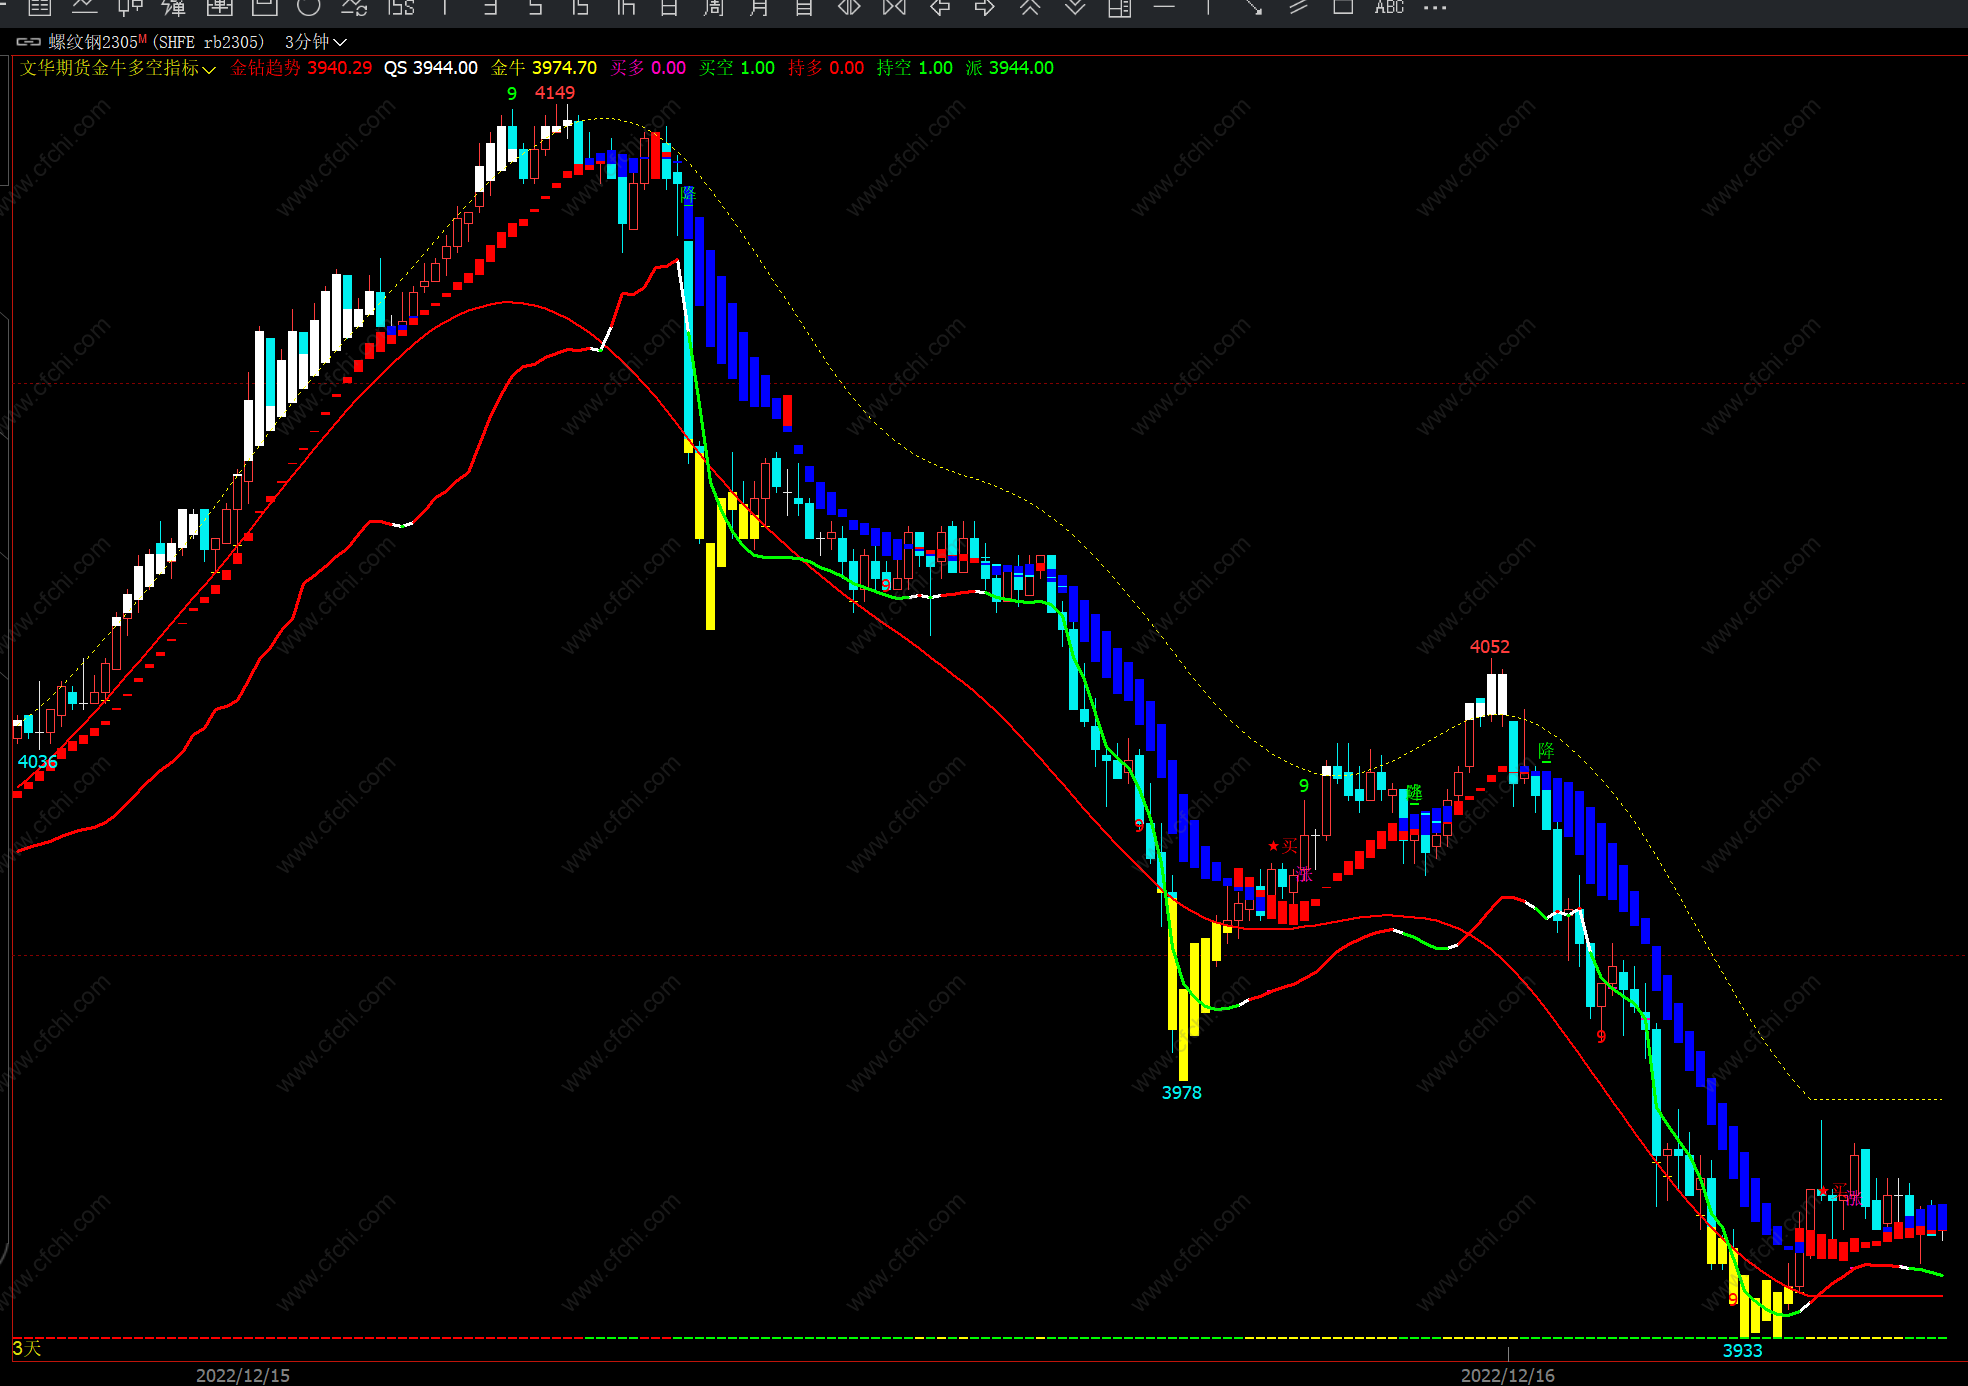This screenshot has height=1386, width=1968.
Task: Switch to the 月 monthly period
Action: [x=759, y=8]
